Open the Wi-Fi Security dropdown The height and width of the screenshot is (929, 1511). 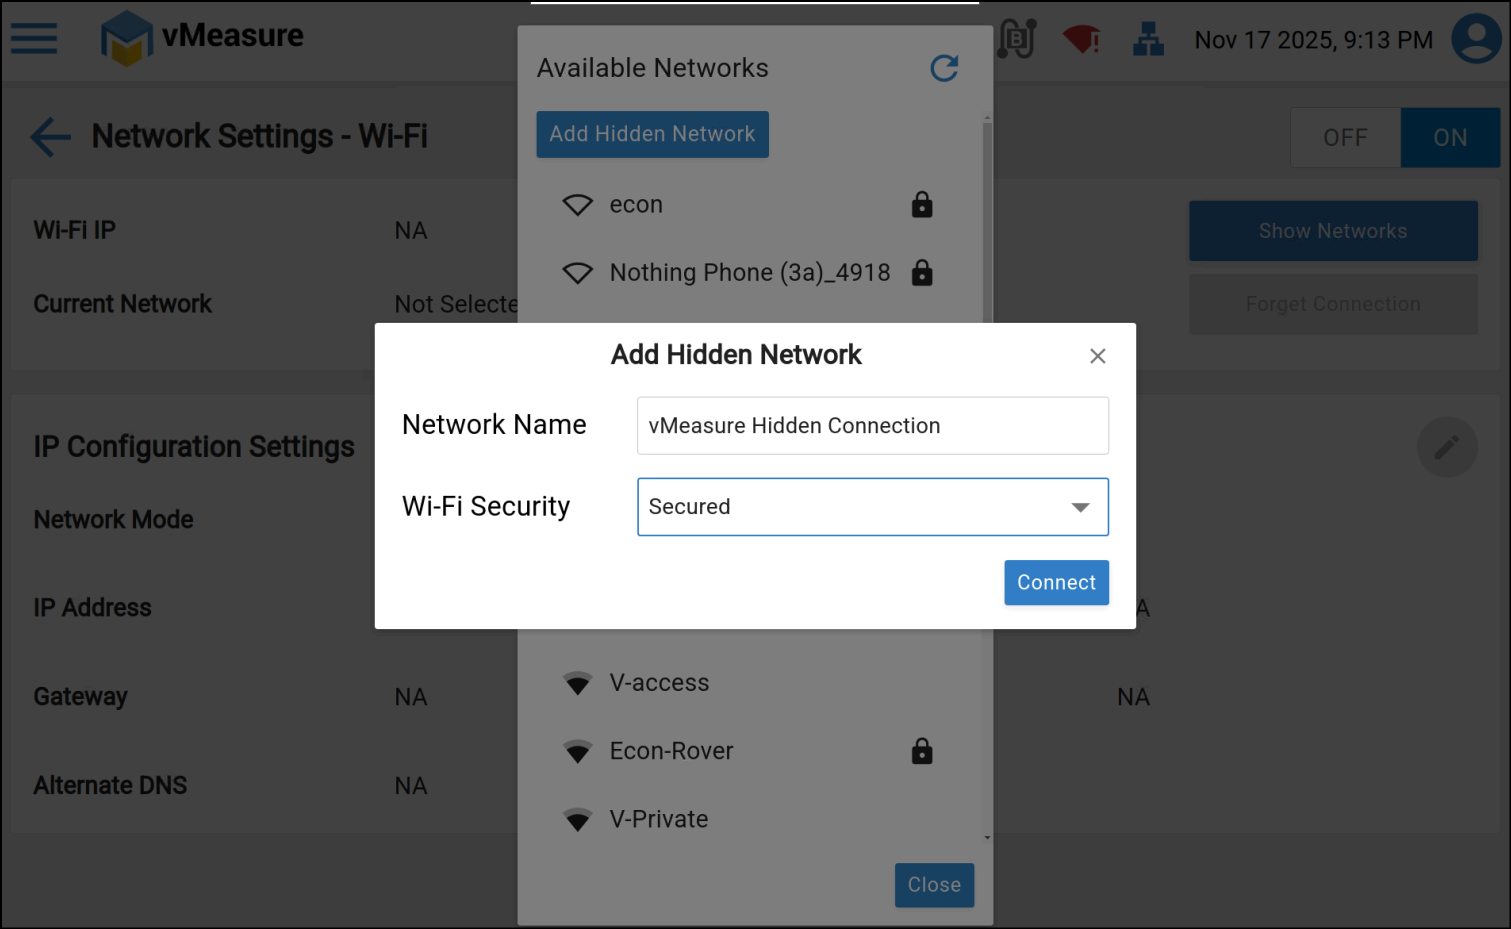[872, 507]
